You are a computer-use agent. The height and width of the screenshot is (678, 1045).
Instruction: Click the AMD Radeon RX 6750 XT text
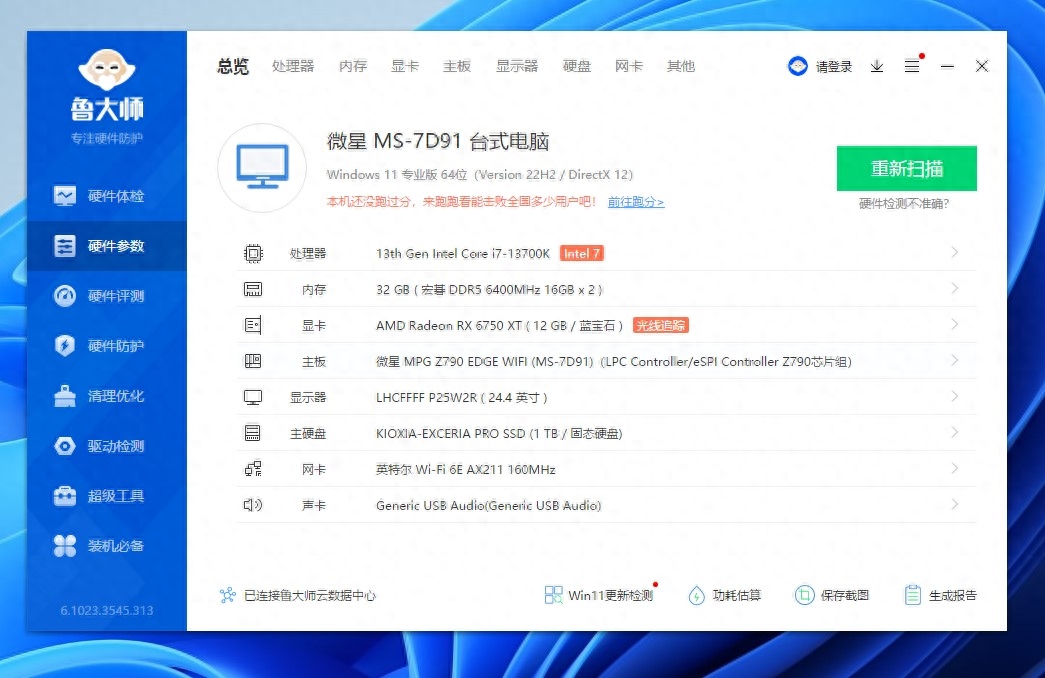[x=449, y=325]
